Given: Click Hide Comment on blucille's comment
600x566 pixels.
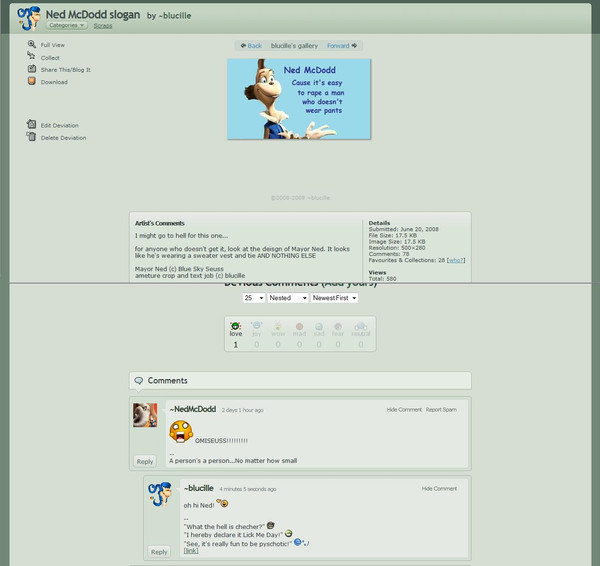Looking at the screenshot, I should point(439,489).
